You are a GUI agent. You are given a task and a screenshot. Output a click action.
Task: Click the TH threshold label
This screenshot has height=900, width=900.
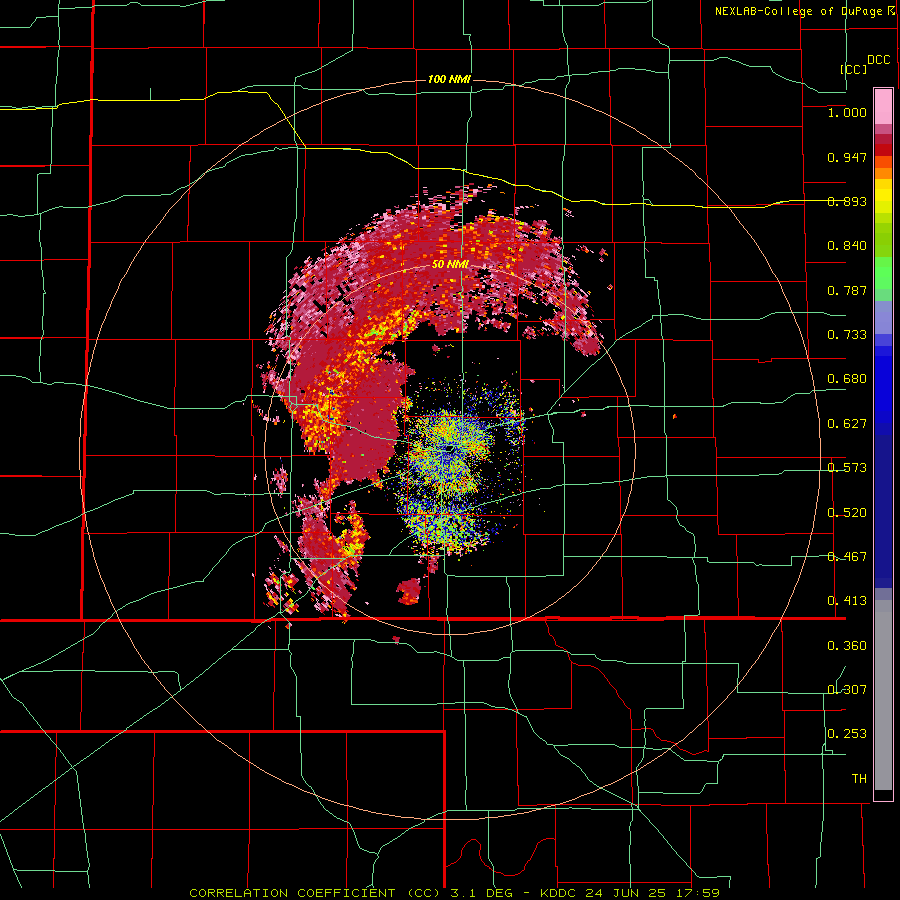click(859, 779)
